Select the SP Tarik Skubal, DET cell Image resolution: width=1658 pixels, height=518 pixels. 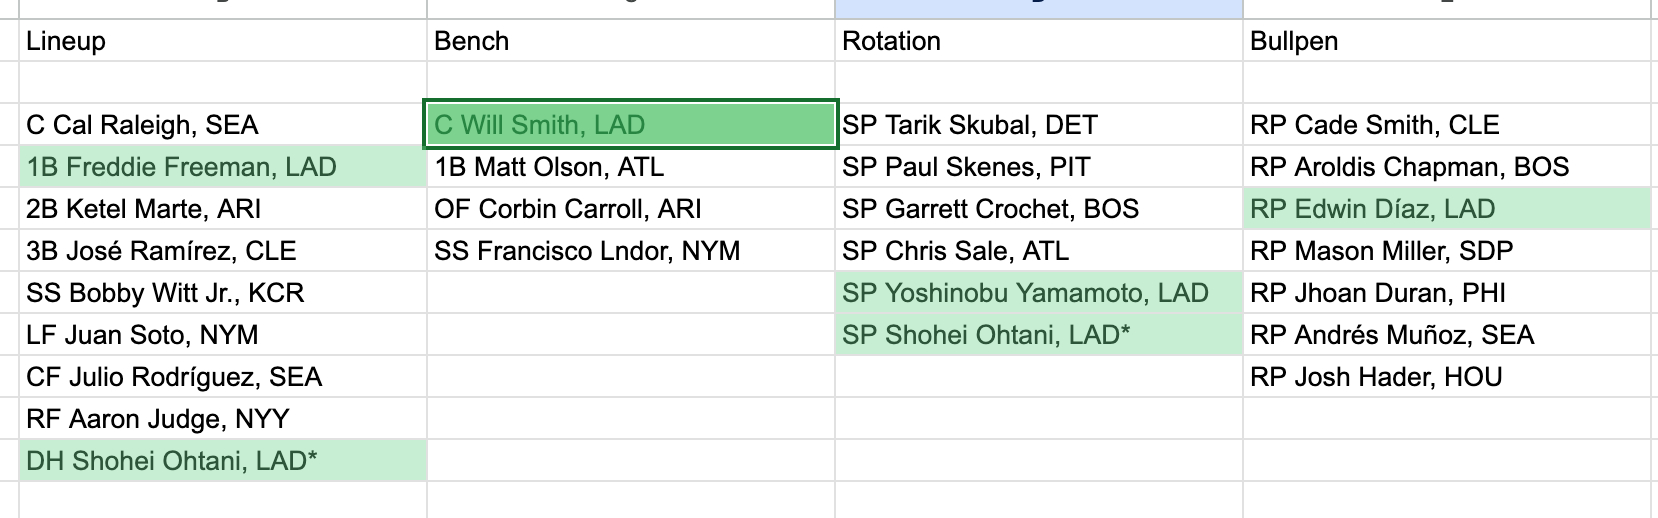(x=1038, y=125)
